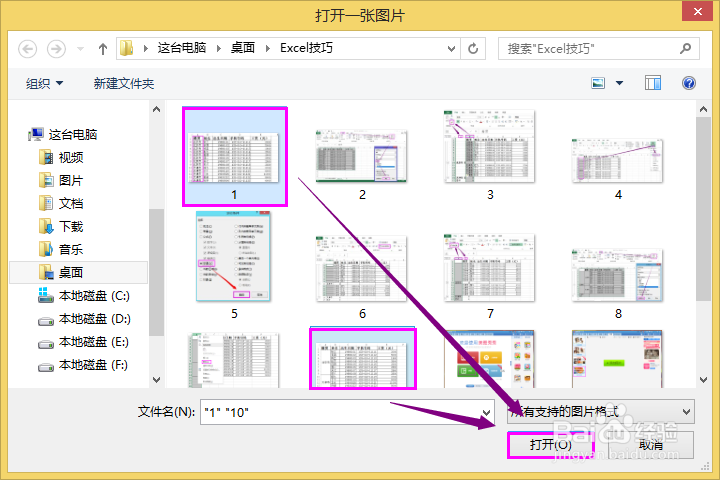Select image thumbnail 1
This screenshot has height=480, width=720.
(x=235, y=157)
